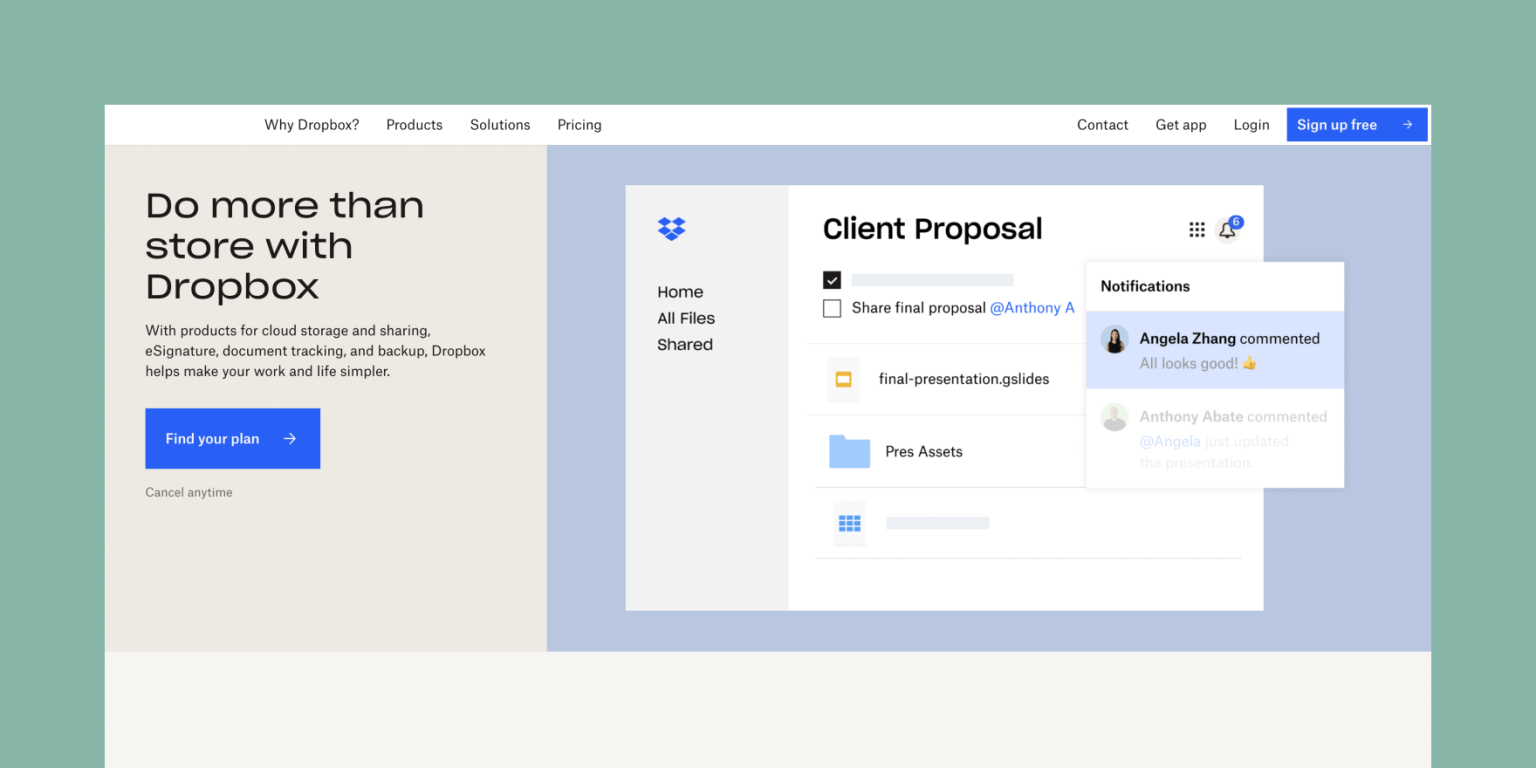Click the @Anthony A mention link
This screenshot has width=1536, height=768.
click(1032, 308)
